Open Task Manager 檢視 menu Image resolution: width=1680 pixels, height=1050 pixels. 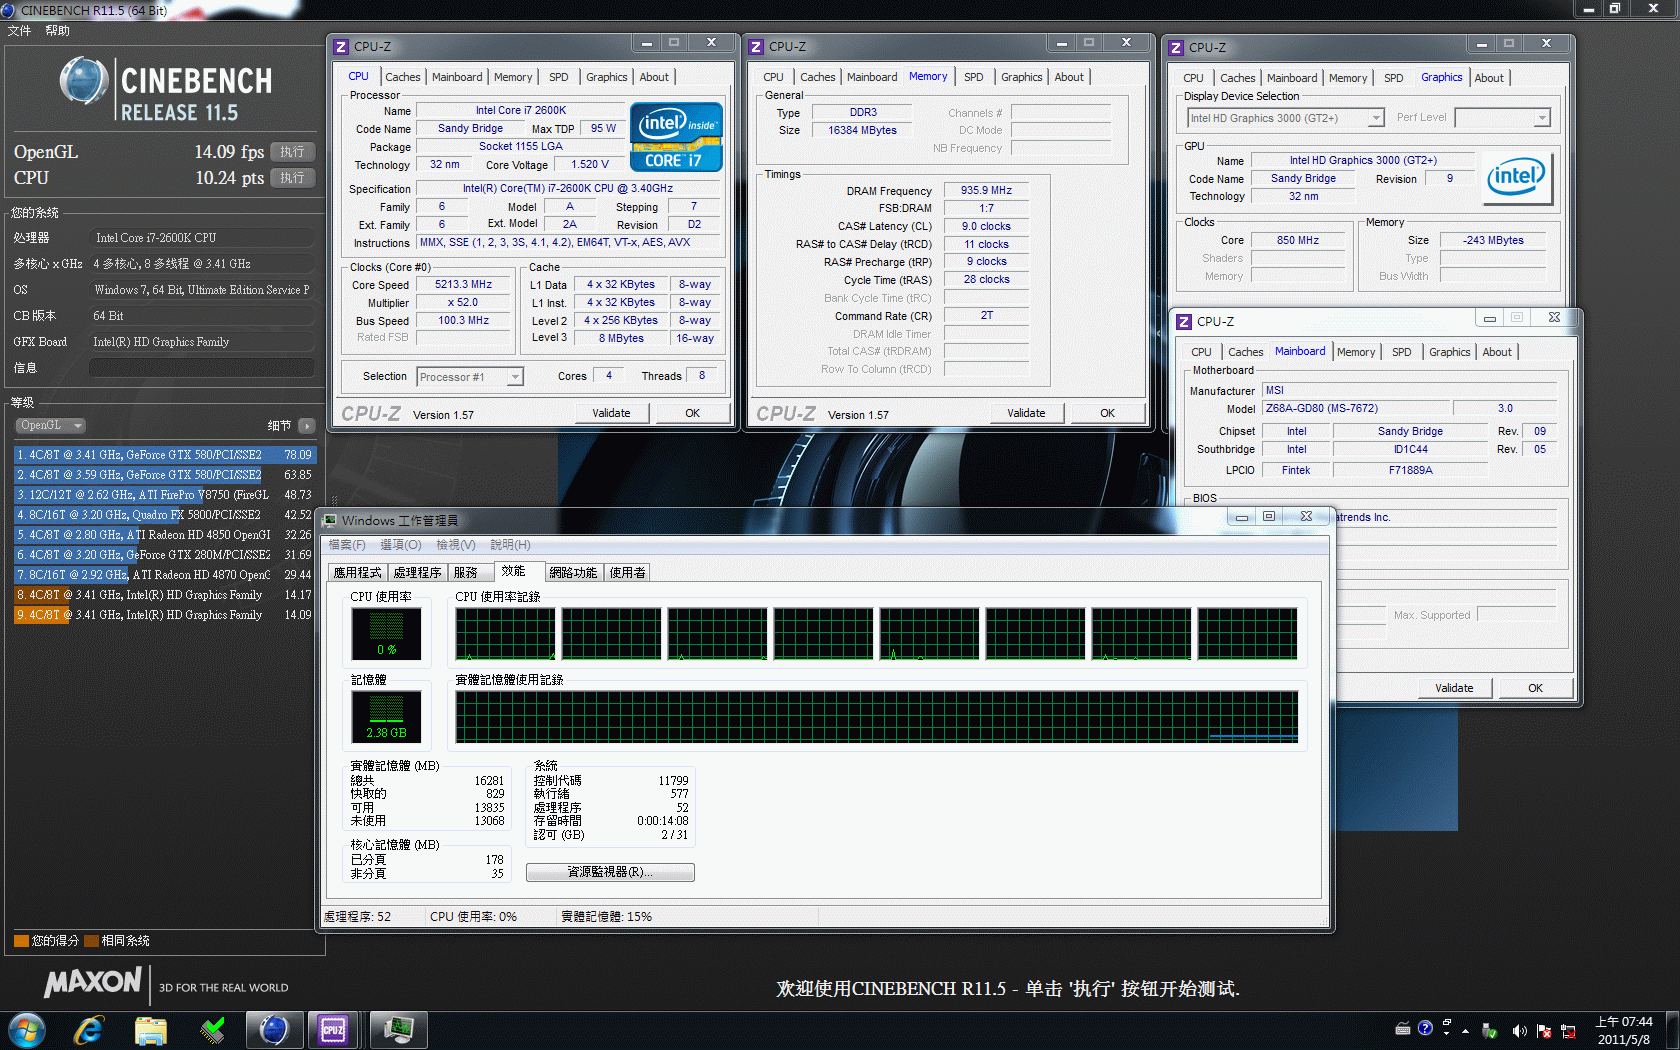[x=456, y=545]
